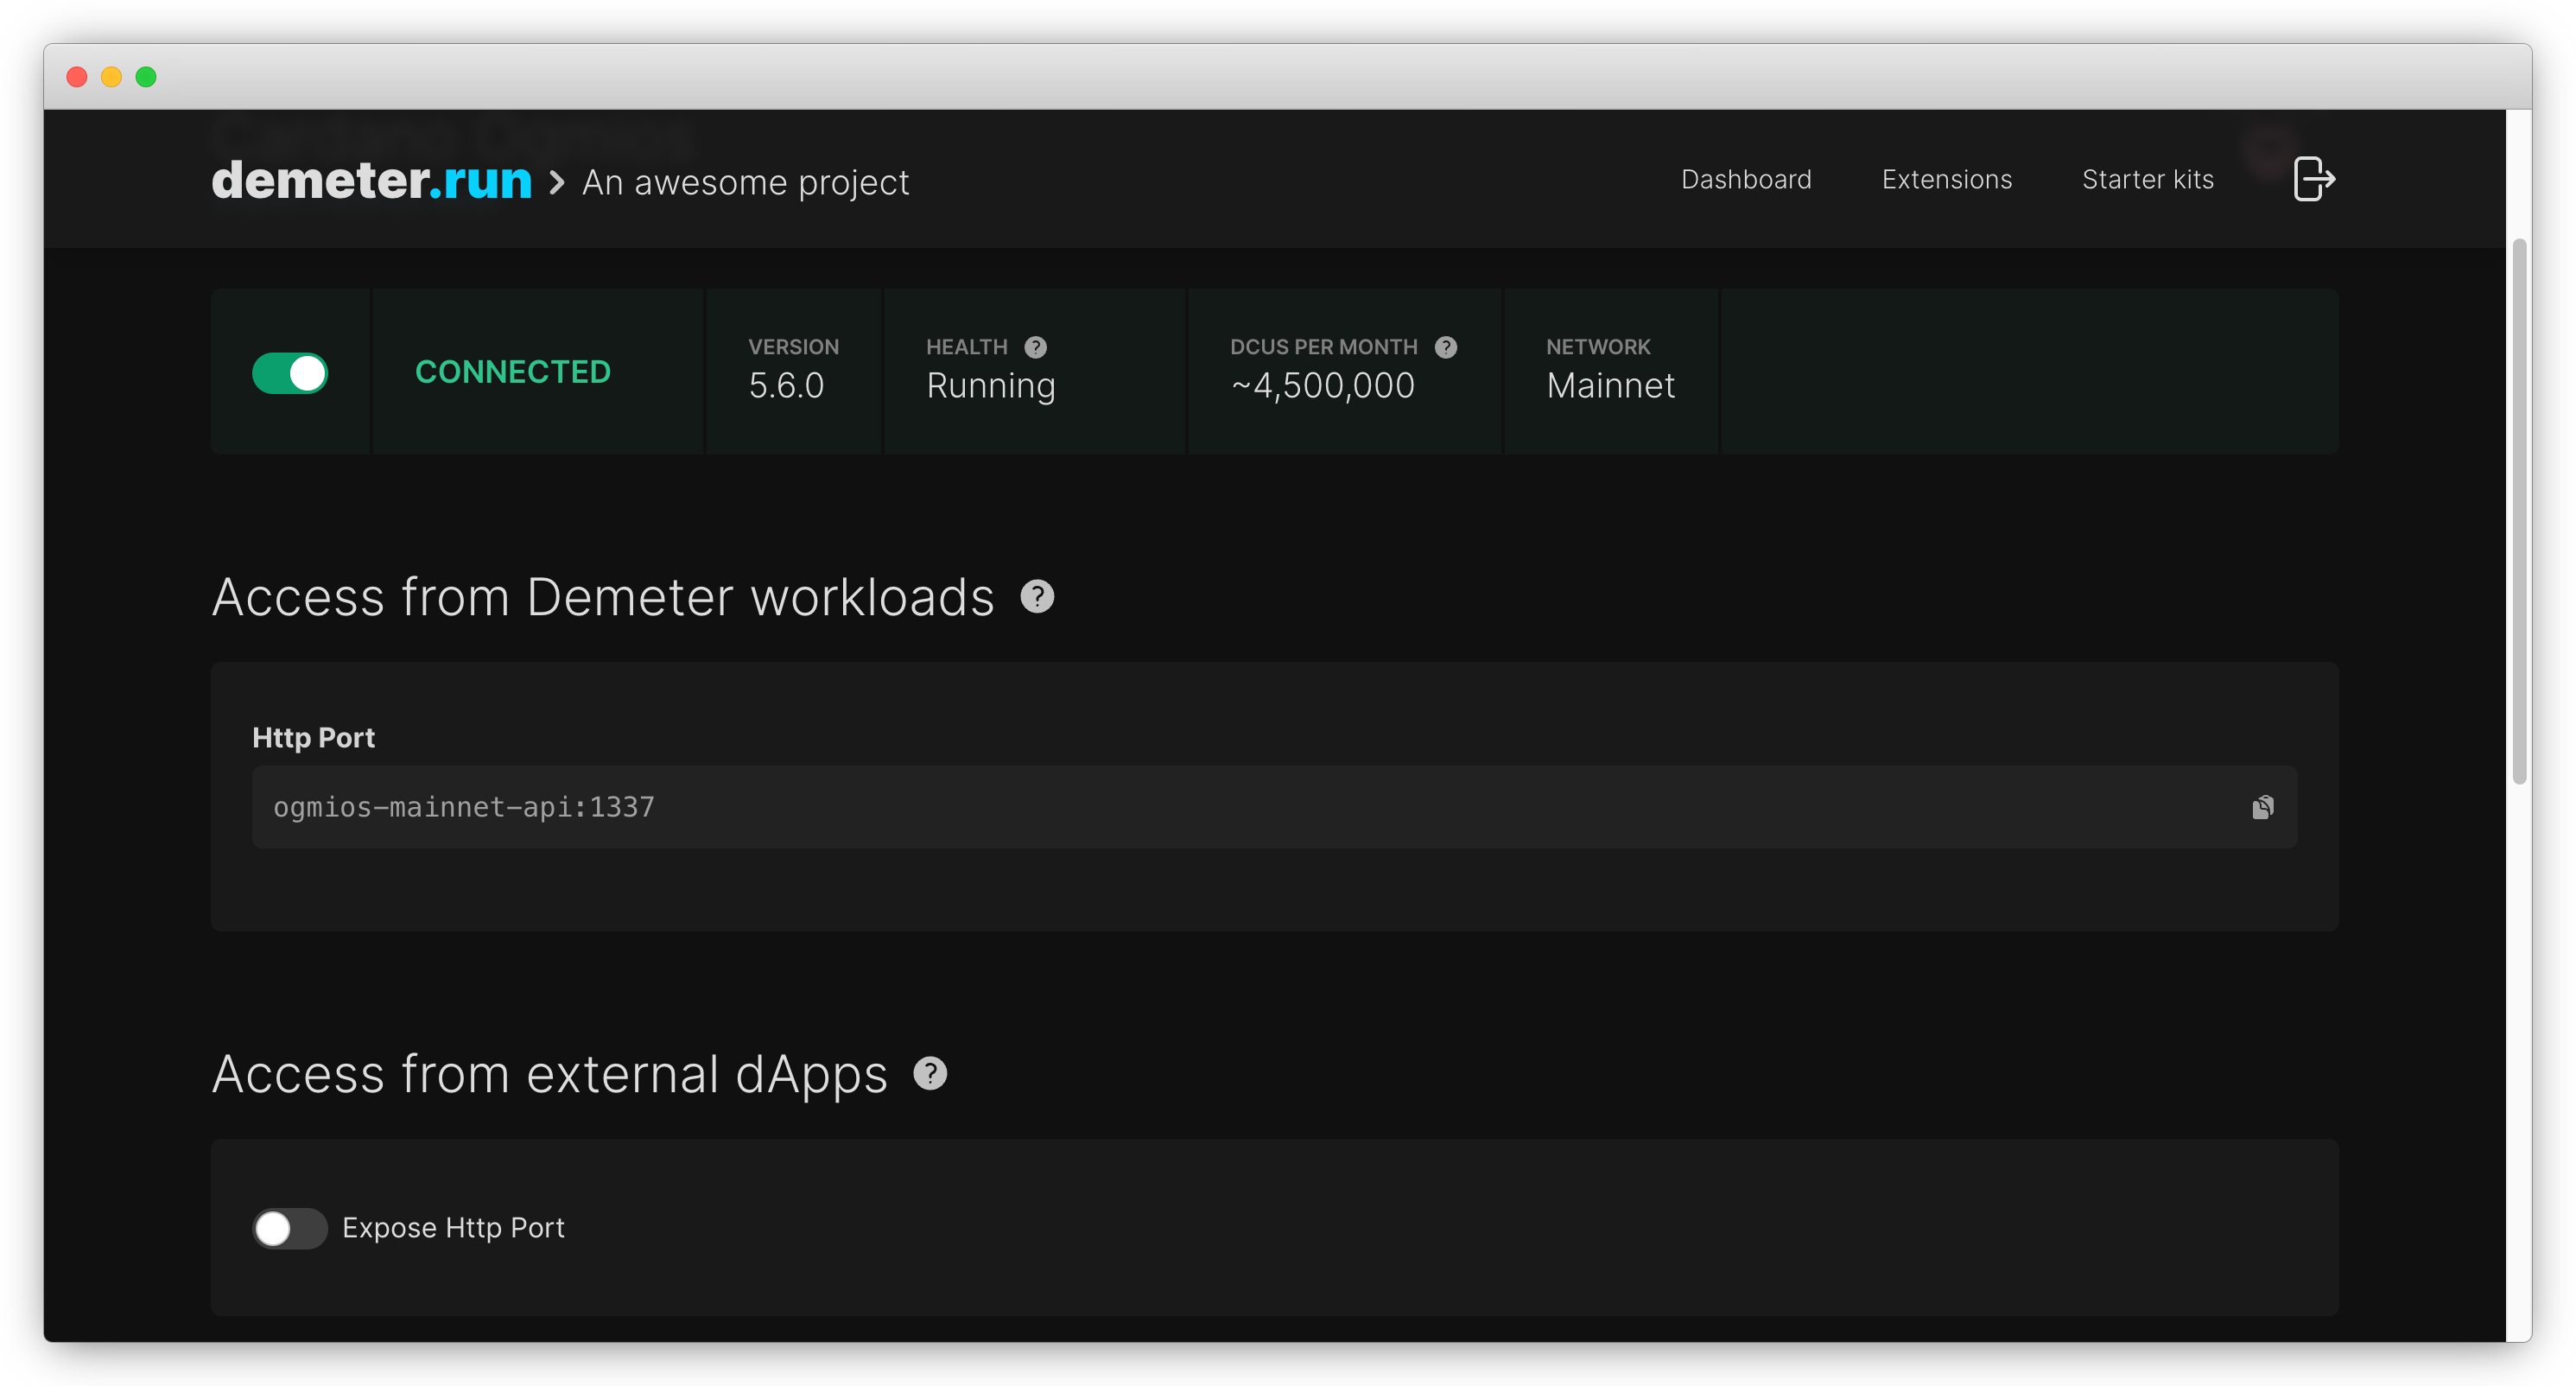Go to Extensions page

(x=1946, y=179)
